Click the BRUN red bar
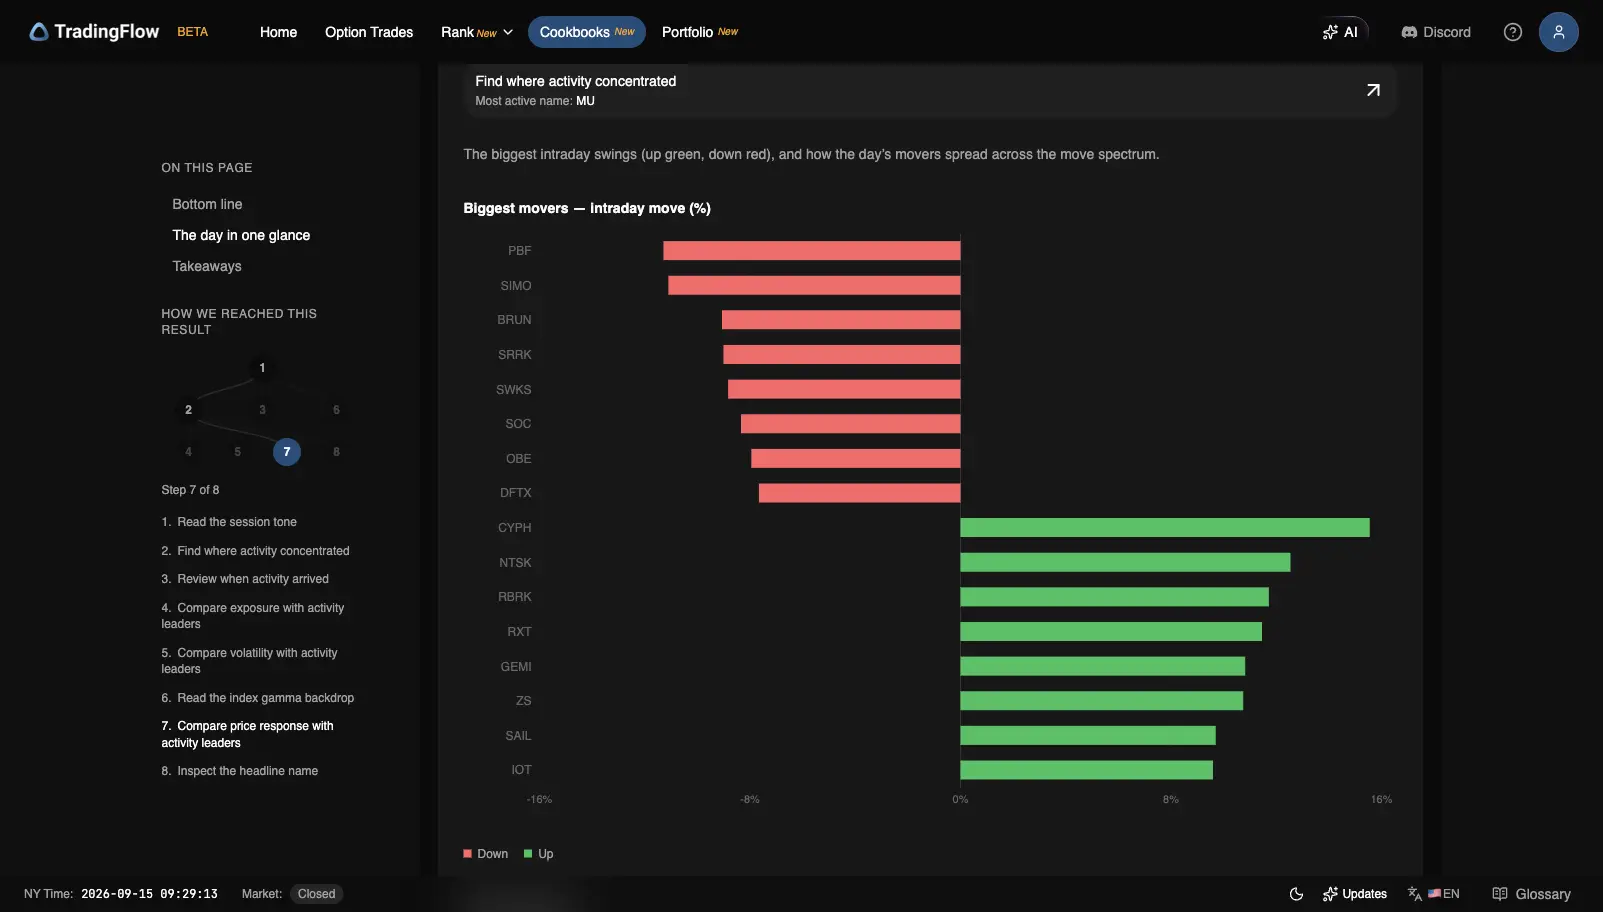Viewport: 1603px width, 912px height. (841, 320)
